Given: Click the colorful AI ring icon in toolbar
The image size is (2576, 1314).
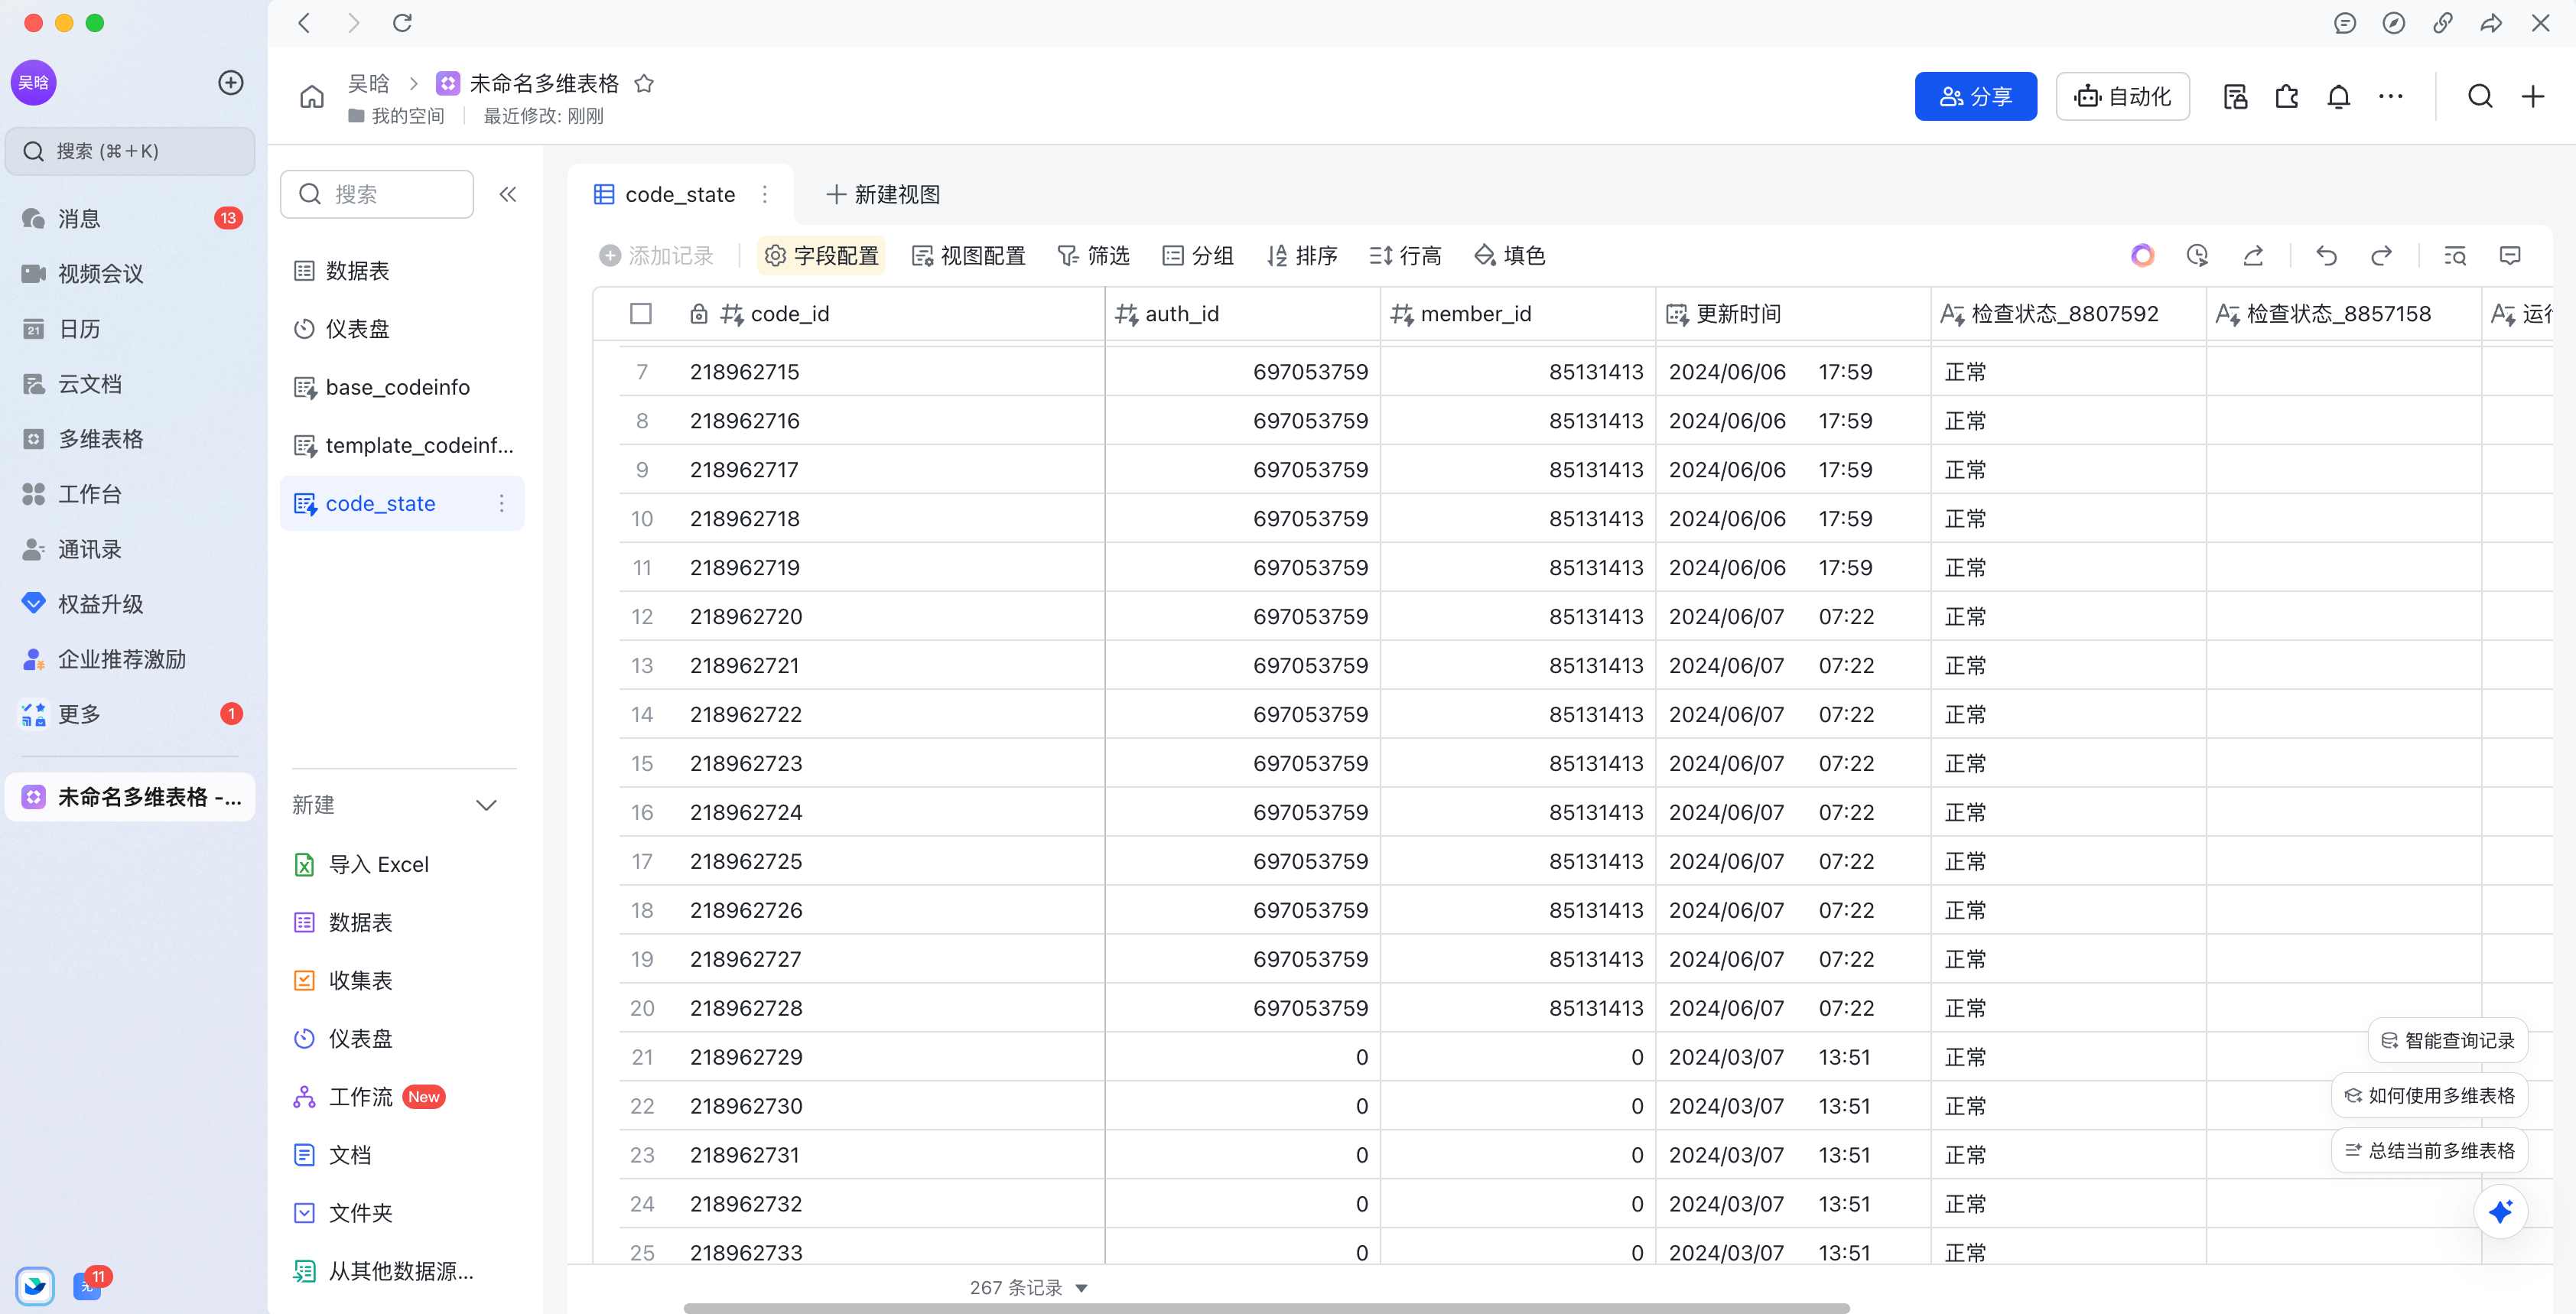Looking at the screenshot, I should point(2142,255).
